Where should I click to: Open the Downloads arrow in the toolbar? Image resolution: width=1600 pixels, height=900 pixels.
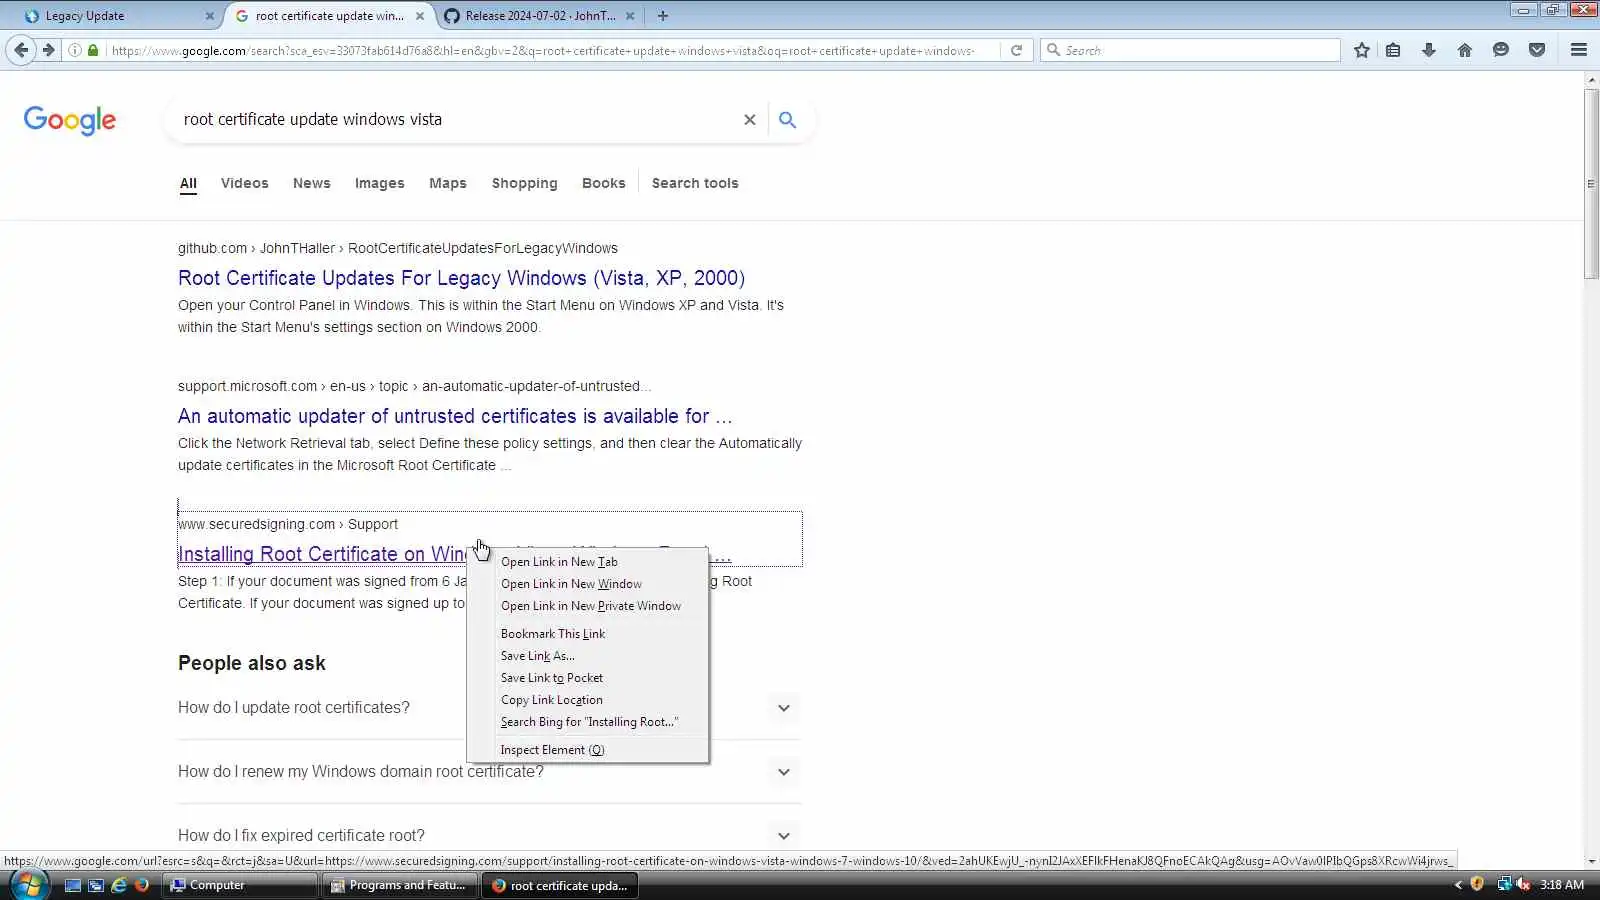click(x=1429, y=50)
